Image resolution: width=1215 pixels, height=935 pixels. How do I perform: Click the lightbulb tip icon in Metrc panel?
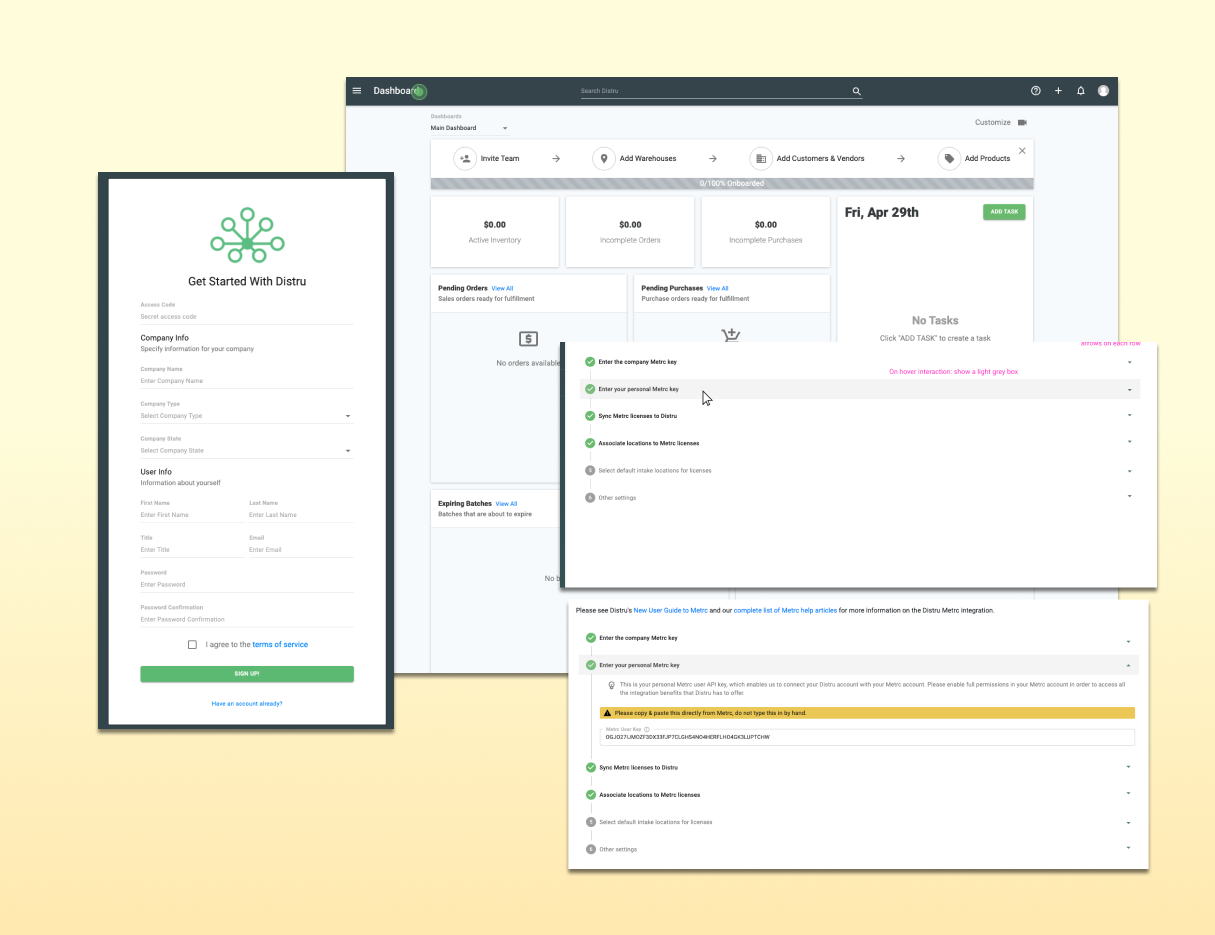tap(611, 685)
